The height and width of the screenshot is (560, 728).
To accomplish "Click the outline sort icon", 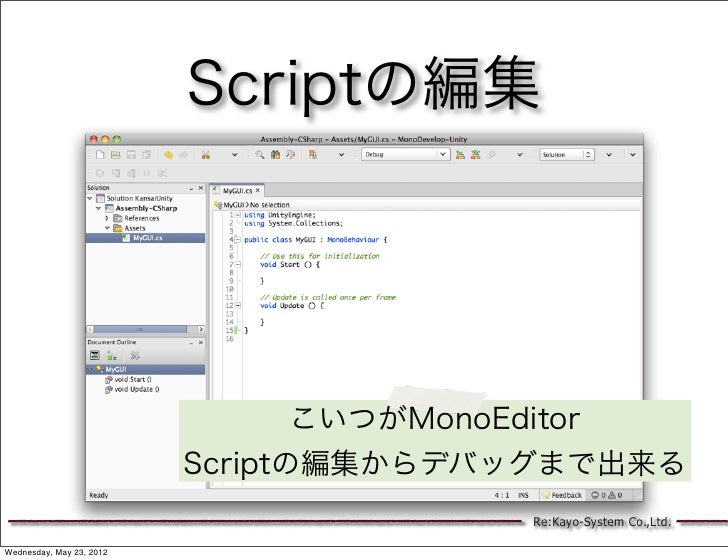I will tap(111, 356).
